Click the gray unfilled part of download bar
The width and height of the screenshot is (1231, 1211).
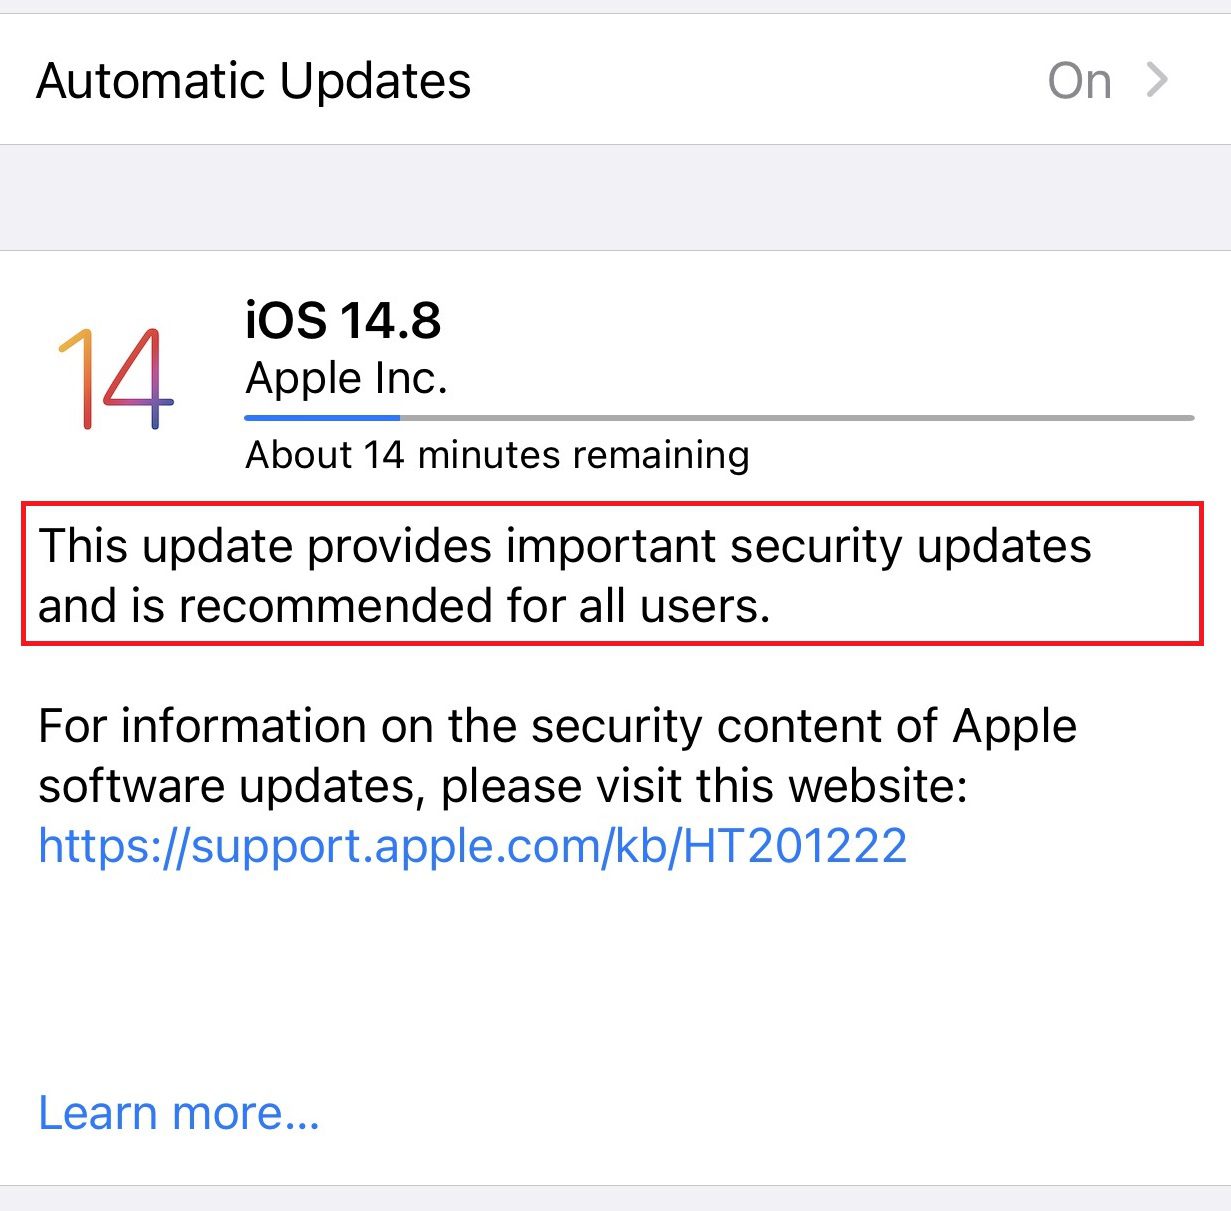point(797,418)
